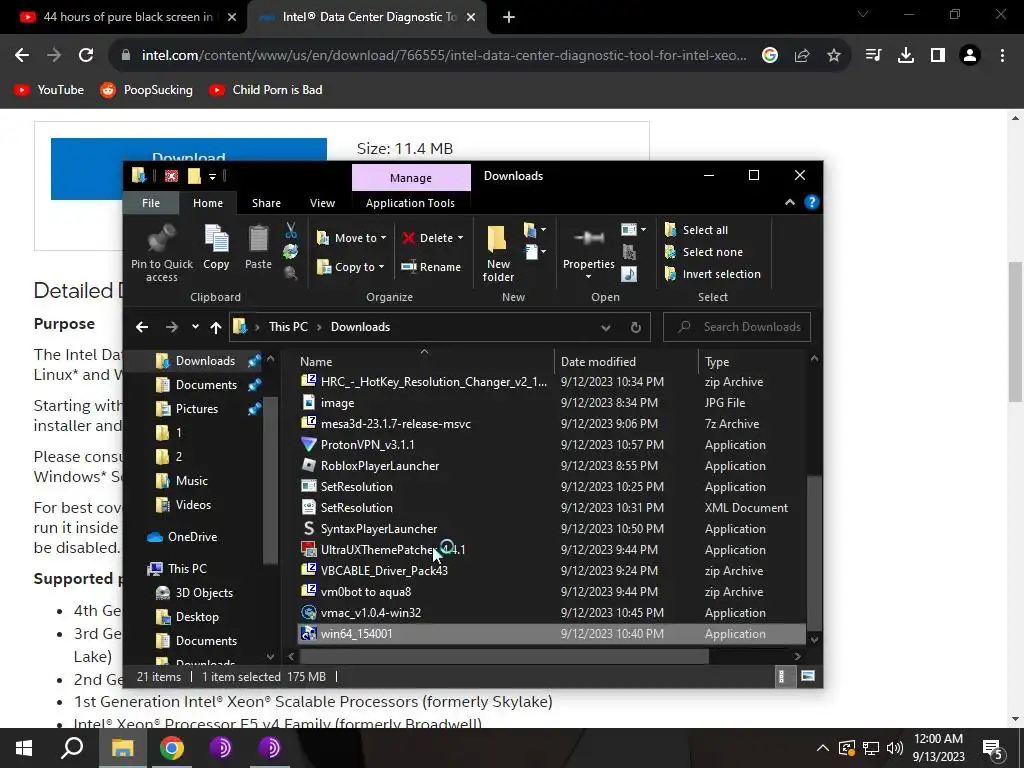
Task: Click This PC in the address breadcrumb
Action: (x=288, y=327)
